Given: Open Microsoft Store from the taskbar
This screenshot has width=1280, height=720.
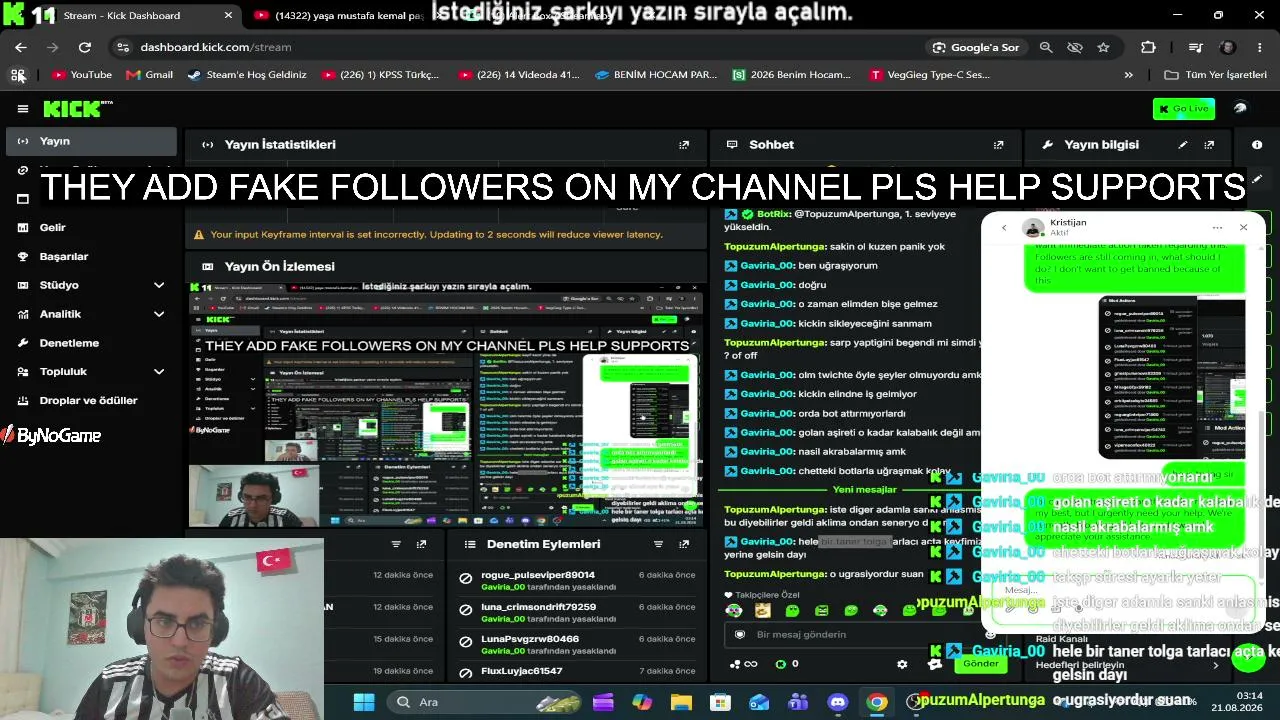Looking at the screenshot, I should coord(720,702).
